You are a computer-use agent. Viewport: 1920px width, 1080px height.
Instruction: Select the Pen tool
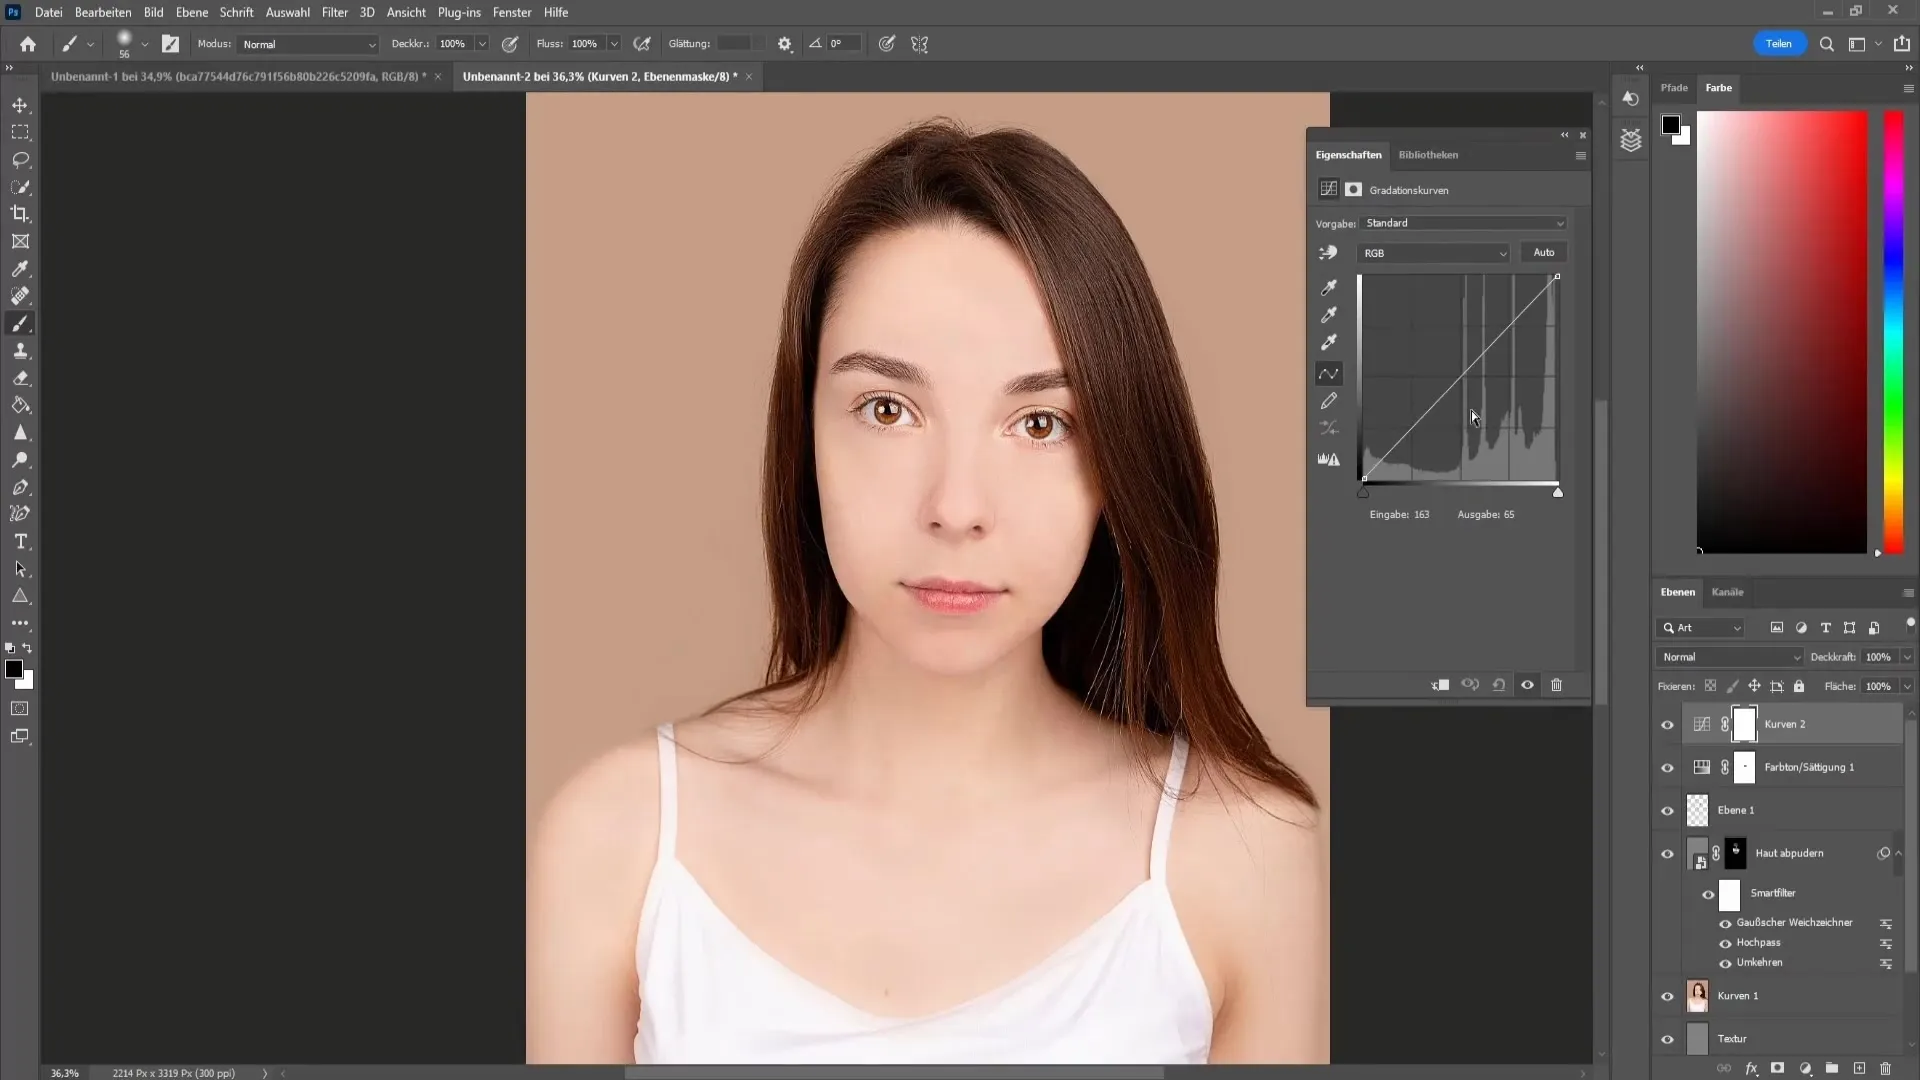[x=20, y=487]
